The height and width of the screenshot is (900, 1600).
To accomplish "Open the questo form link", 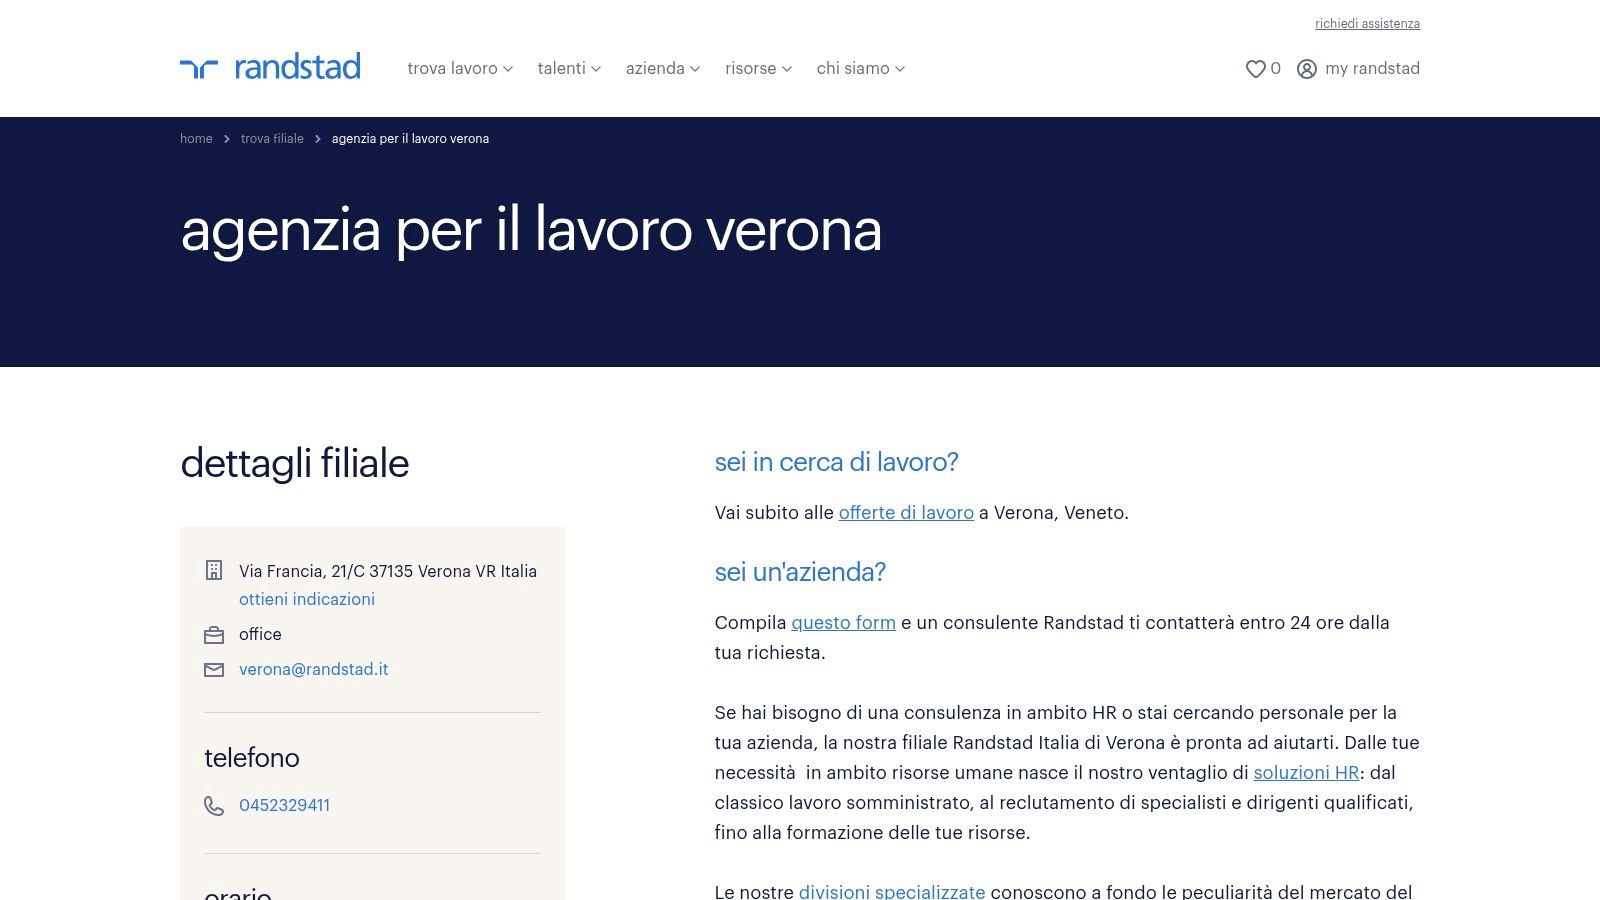I will 843,622.
